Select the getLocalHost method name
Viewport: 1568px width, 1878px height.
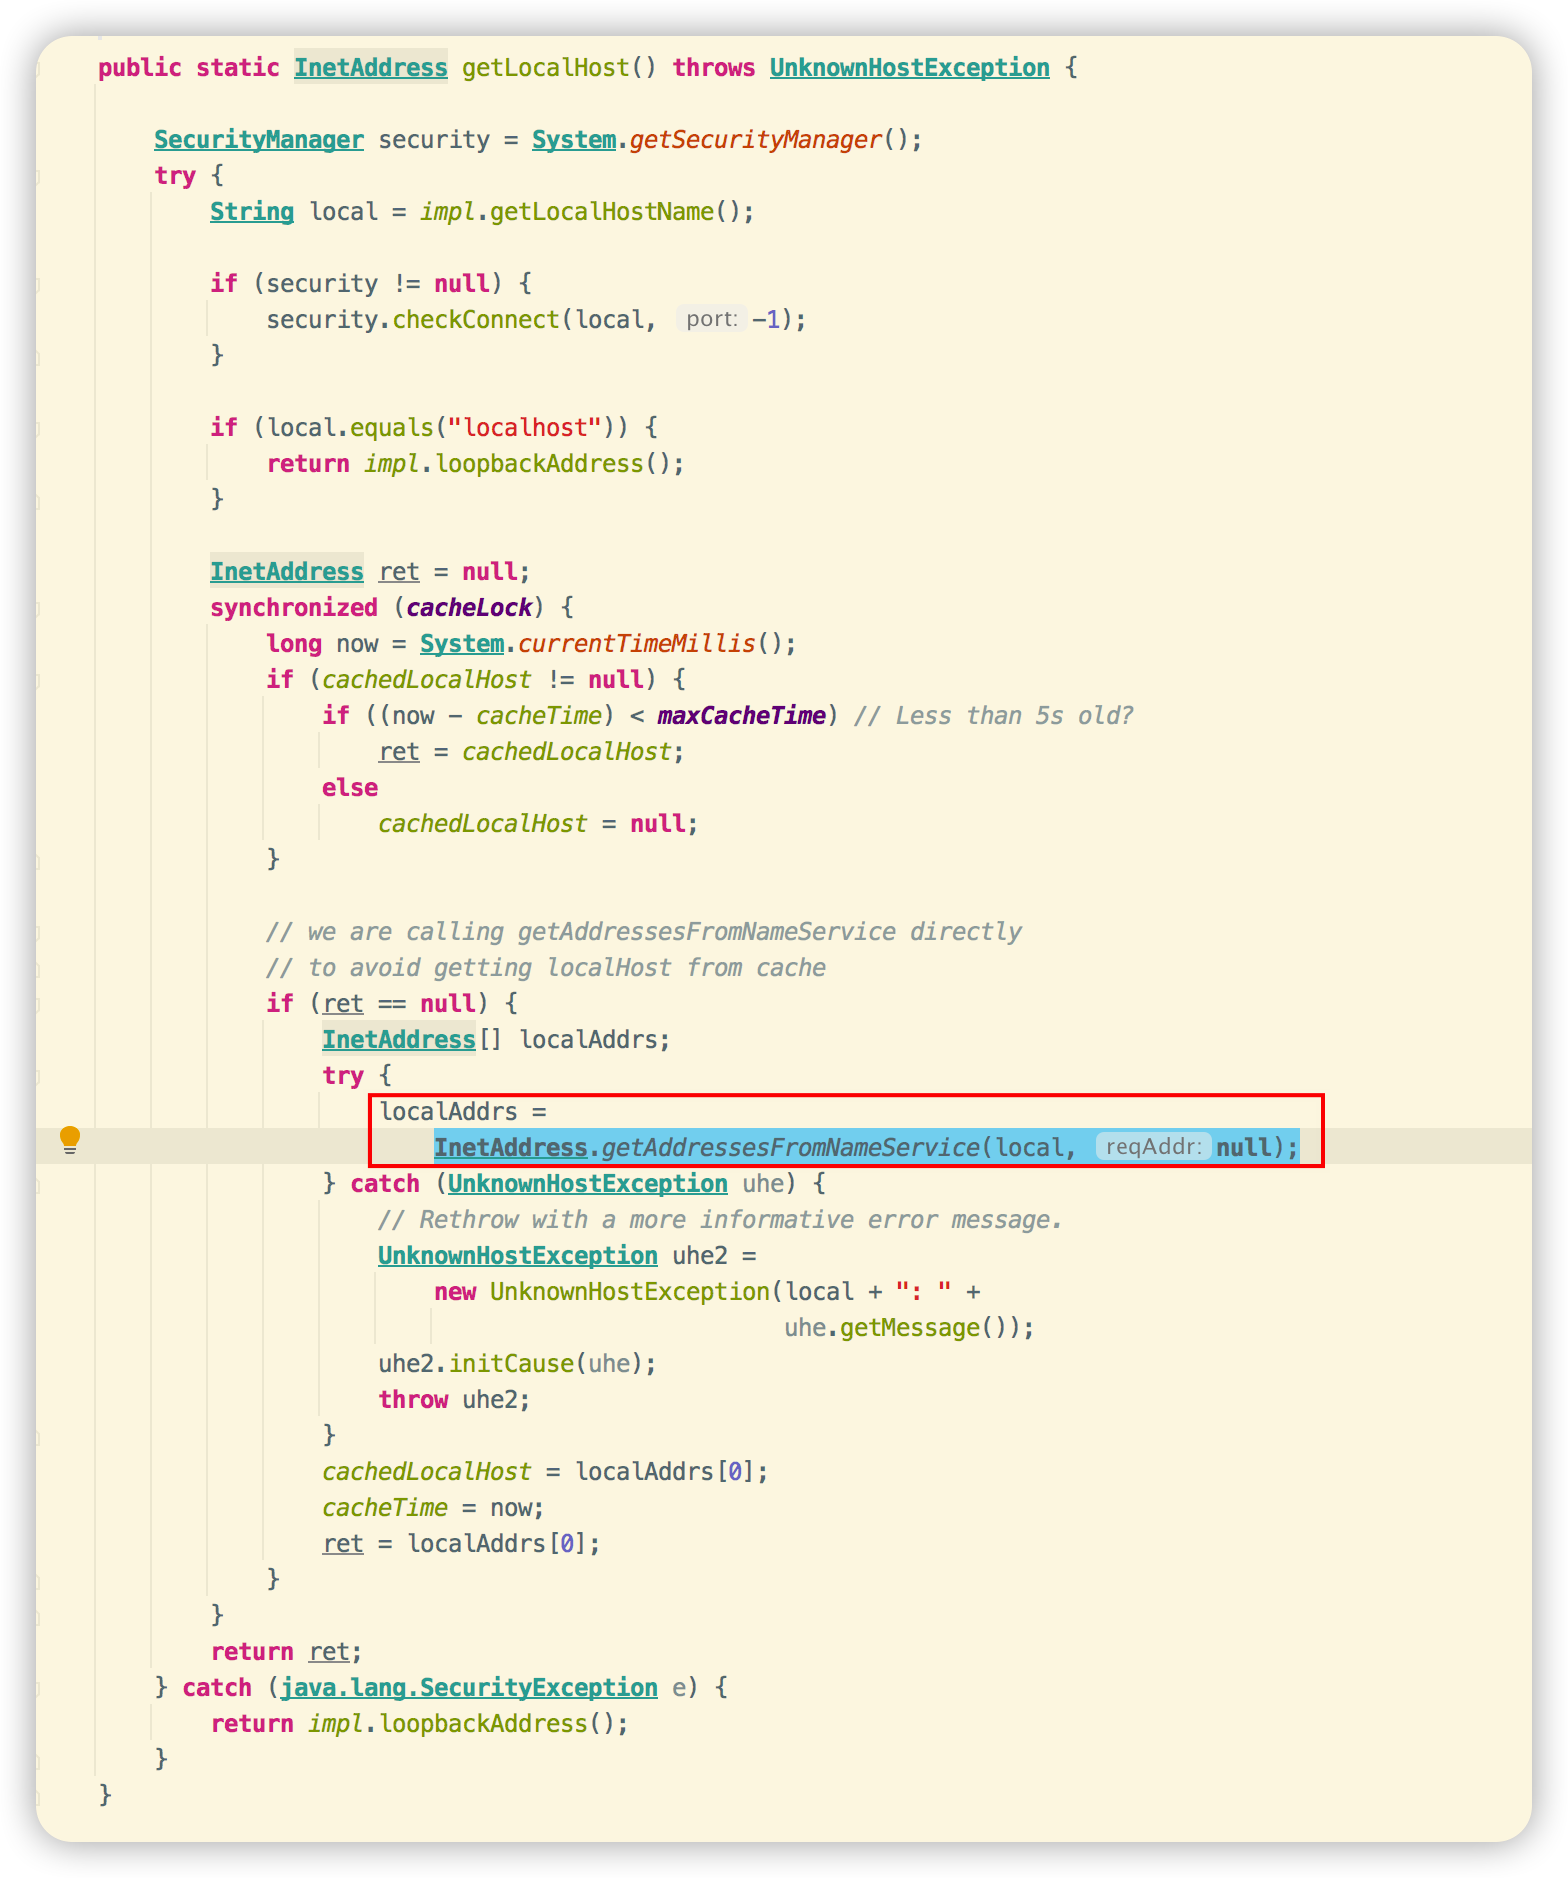click(x=545, y=68)
